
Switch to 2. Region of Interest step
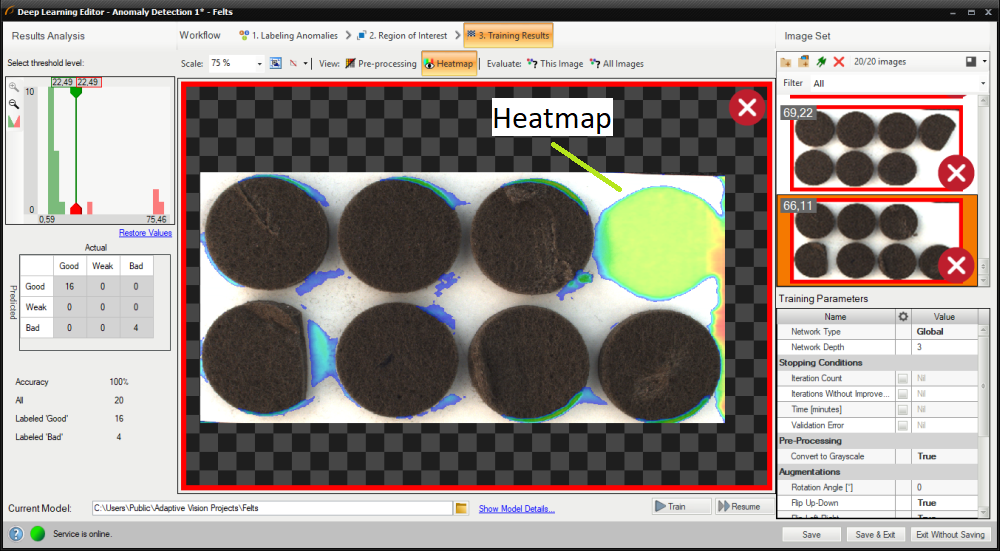(x=405, y=36)
